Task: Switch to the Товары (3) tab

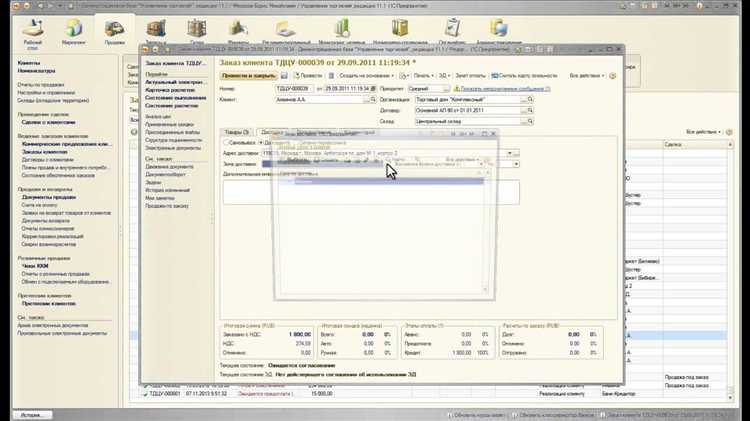Action: (237, 132)
